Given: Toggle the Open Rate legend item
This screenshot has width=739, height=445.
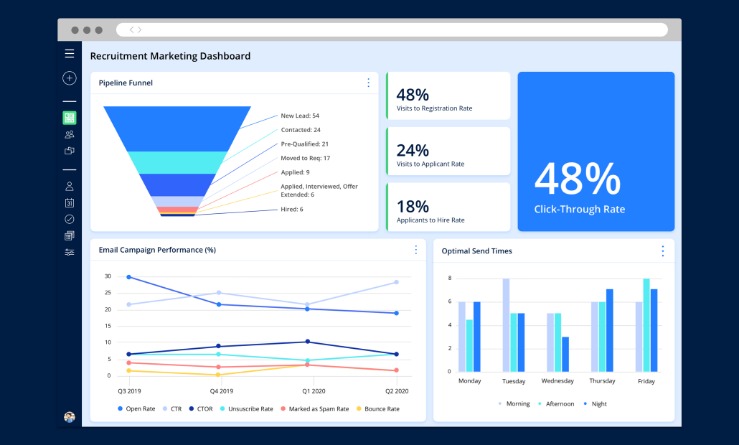Looking at the screenshot, I should coord(140,409).
